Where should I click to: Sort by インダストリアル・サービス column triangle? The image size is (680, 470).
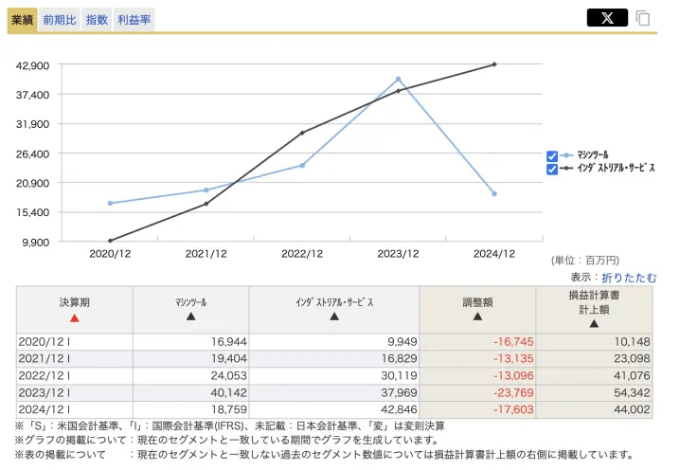(334, 317)
